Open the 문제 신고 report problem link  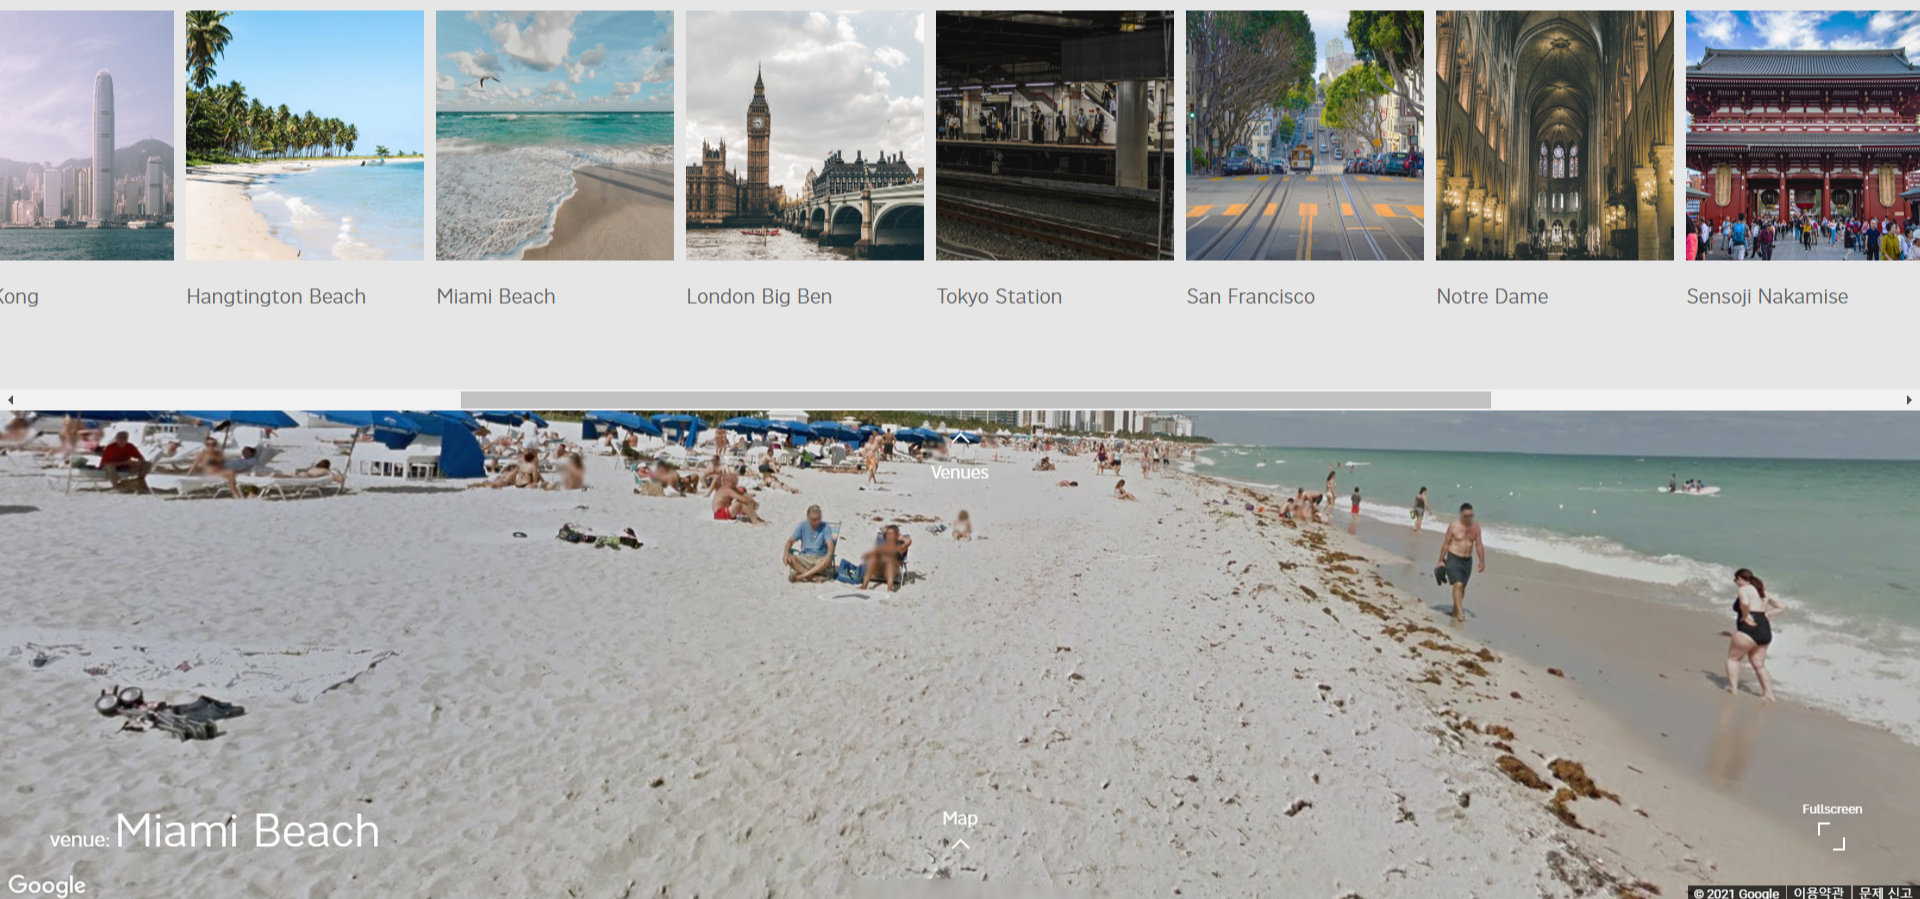click(1885, 892)
